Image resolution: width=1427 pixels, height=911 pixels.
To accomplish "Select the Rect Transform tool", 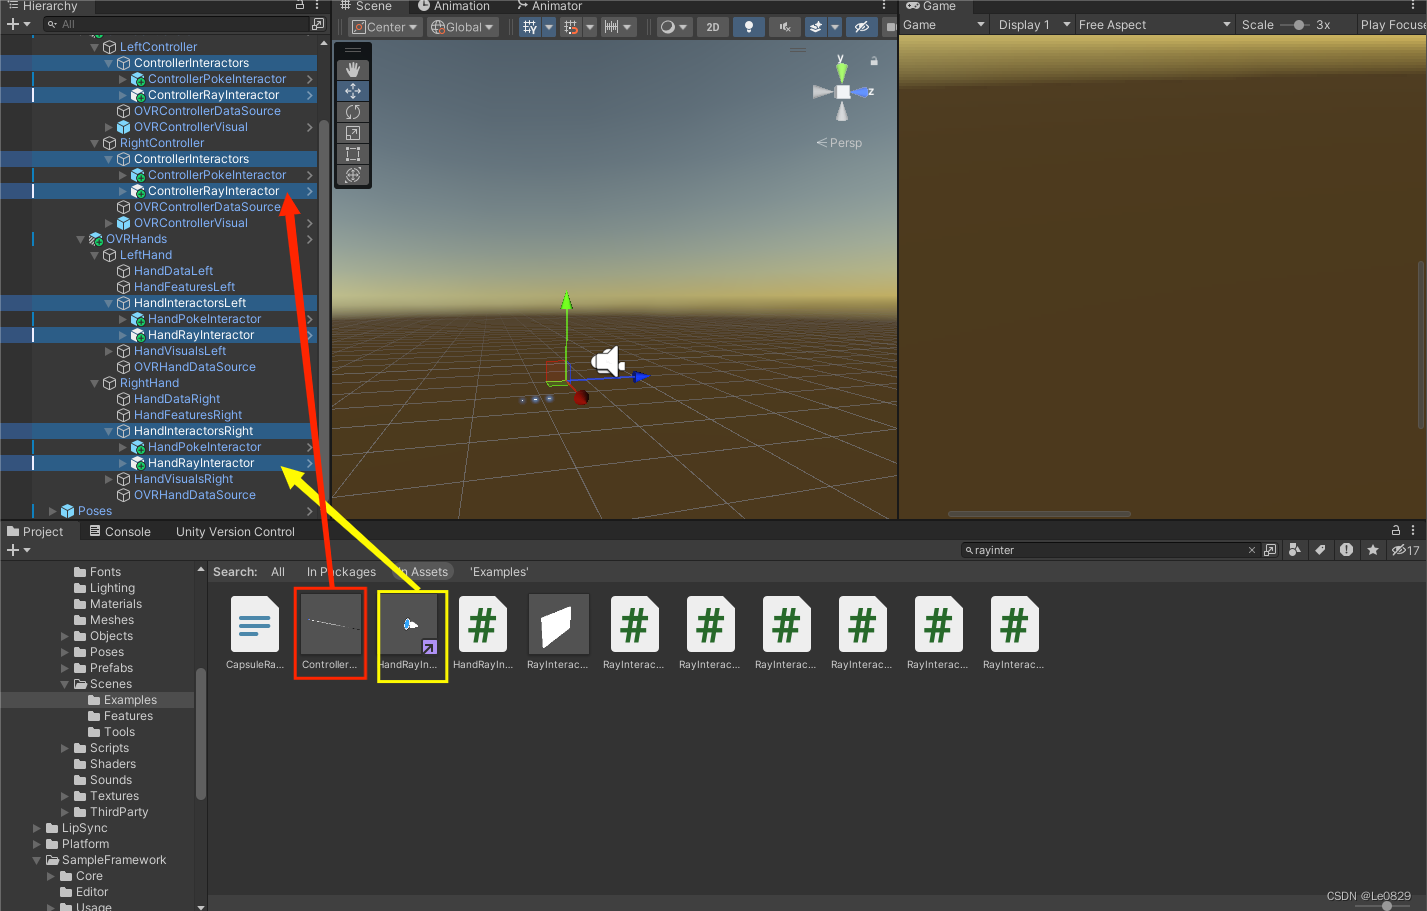I will point(353,153).
